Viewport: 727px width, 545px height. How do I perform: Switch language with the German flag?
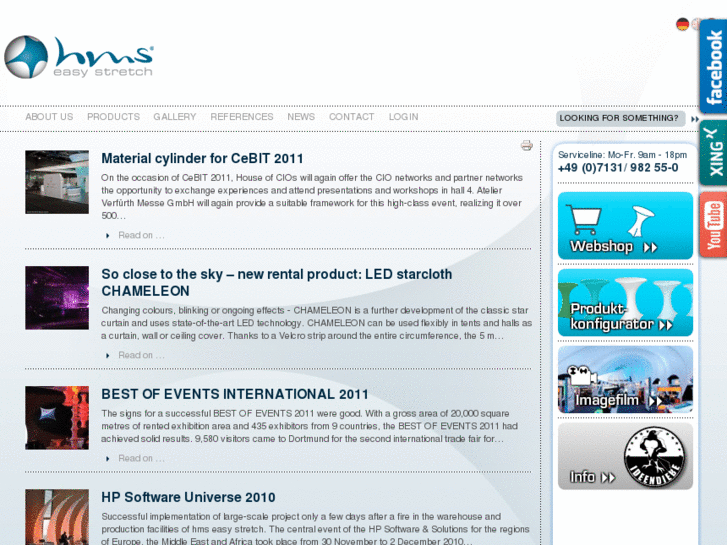click(x=682, y=24)
